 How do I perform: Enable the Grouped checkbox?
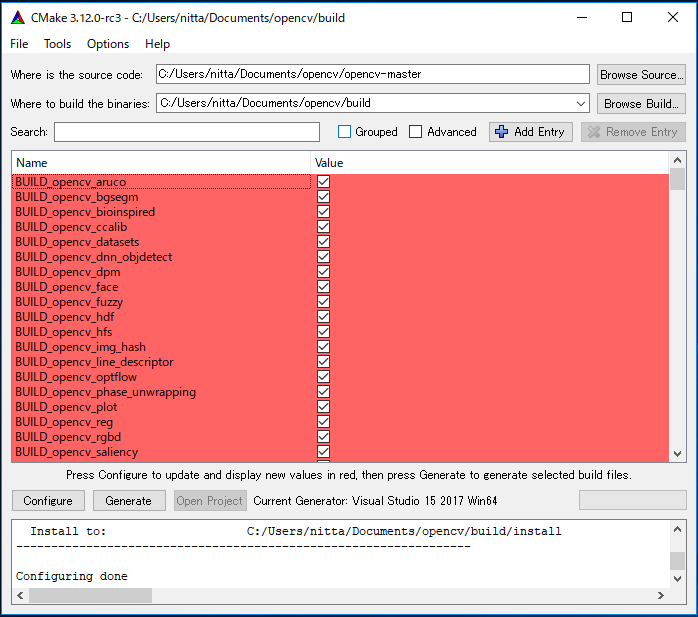click(x=345, y=132)
